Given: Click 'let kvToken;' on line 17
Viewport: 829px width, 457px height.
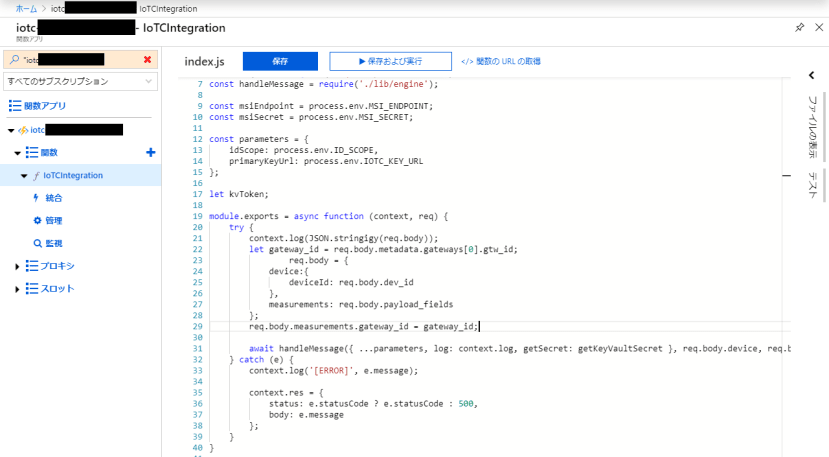Looking at the screenshot, I should pyautogui.click(x=238, y=194).
